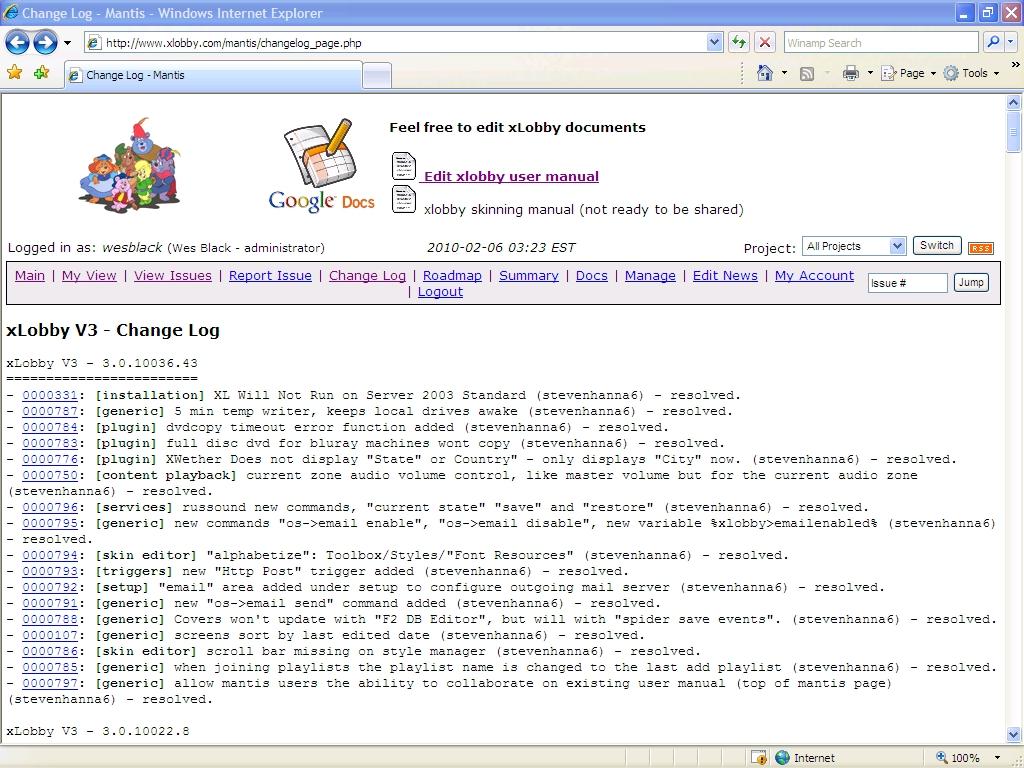
Task: Open the Favorites Center star icon
Action: click(x=14, y=72)
